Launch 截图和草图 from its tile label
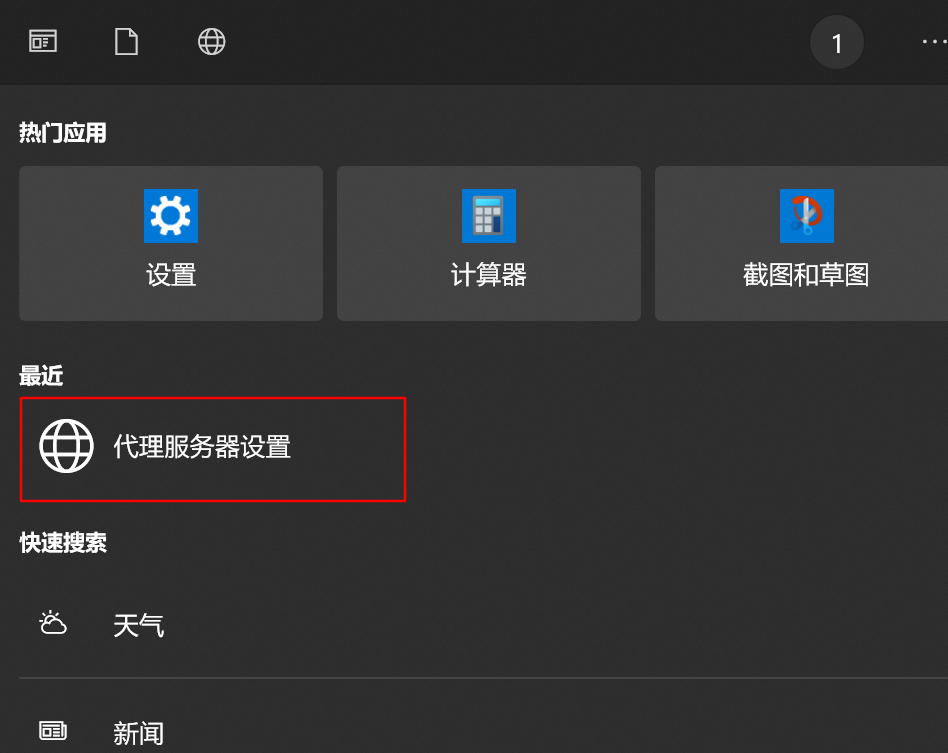 pyautogui.click(x=807, y=275)
